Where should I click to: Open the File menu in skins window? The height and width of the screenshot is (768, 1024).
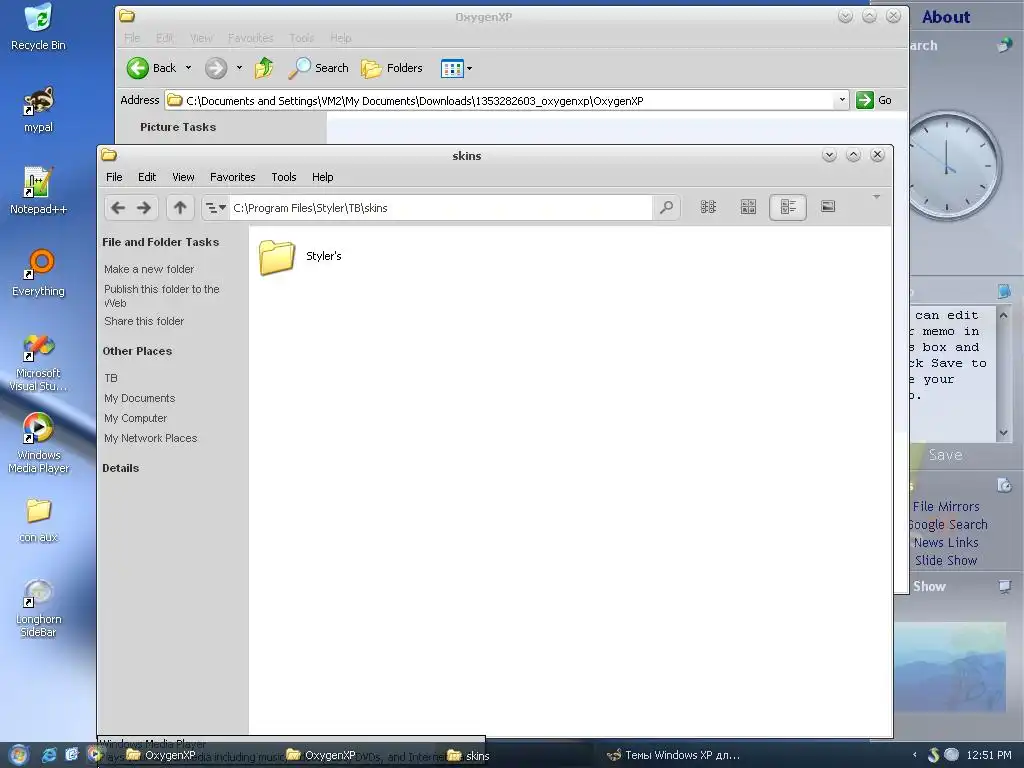[x=114, y=177]
